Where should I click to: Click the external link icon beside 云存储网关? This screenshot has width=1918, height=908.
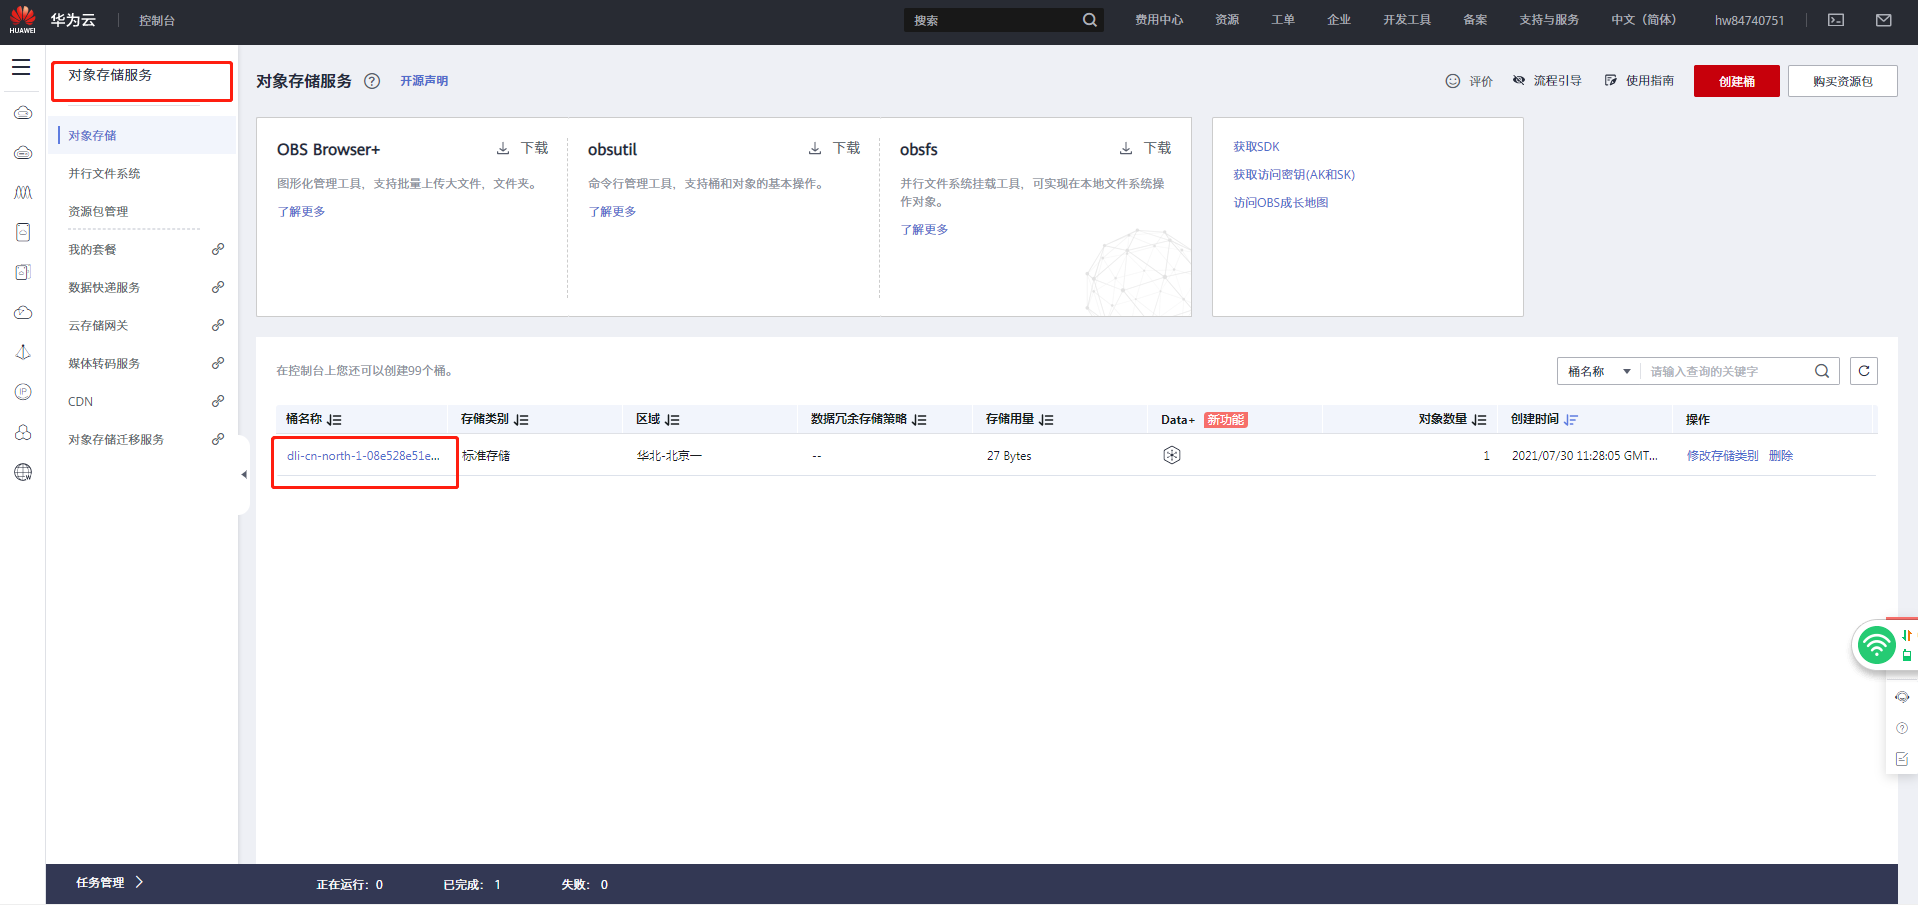pos(218,325)
